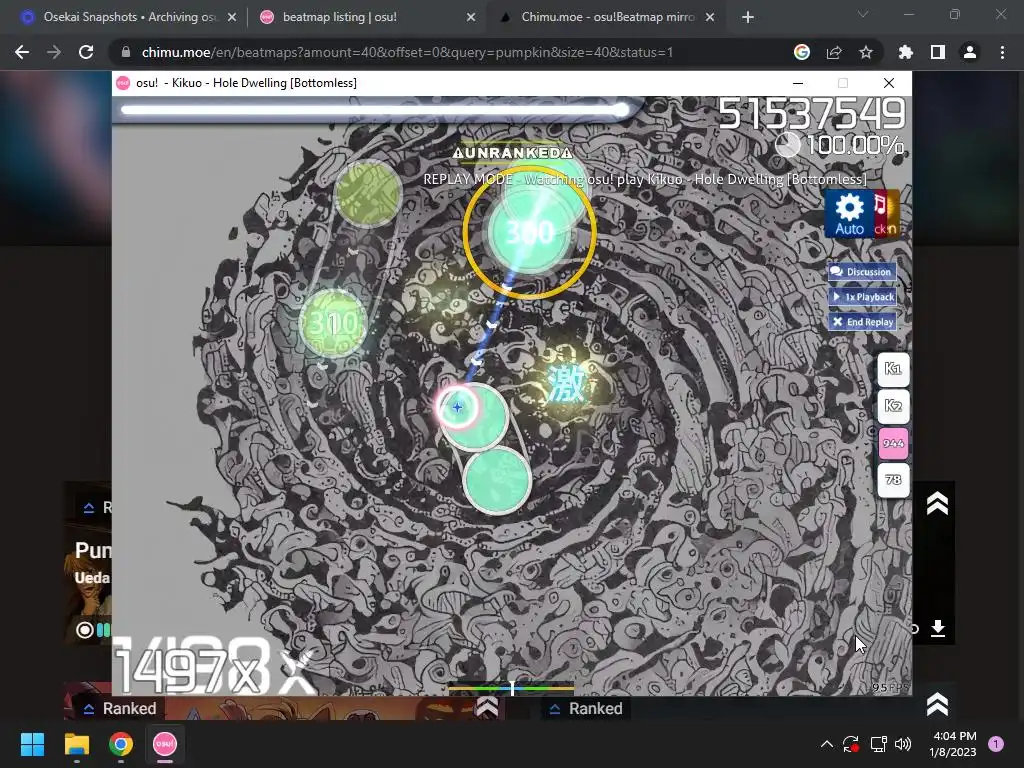This screenshot has width=1024, height=768.
Task: Open the Chrome extensions puzzle icon
Action: tap(906, 52)
